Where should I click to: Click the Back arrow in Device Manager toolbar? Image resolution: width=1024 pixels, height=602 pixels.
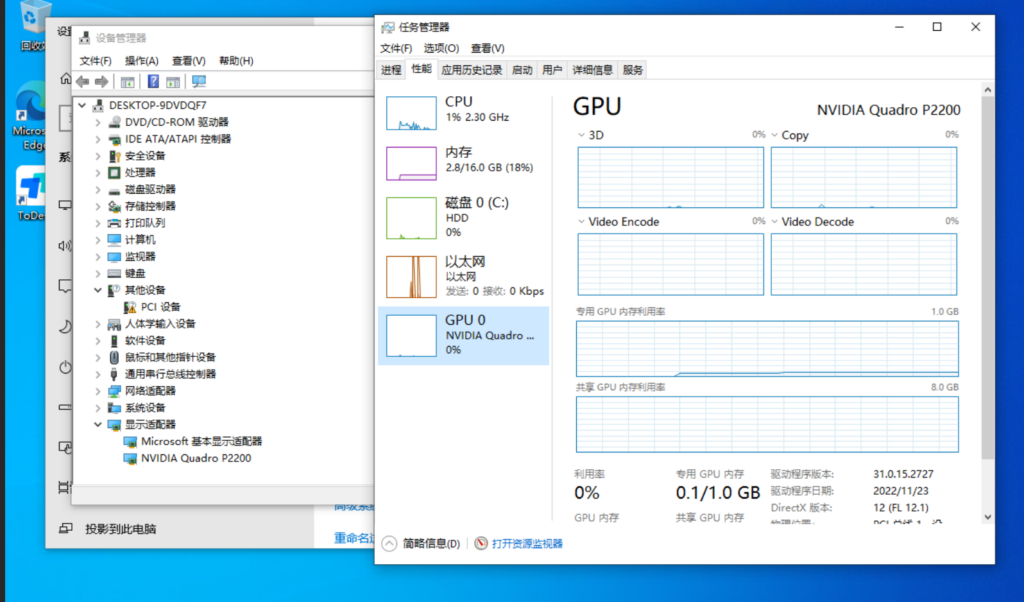click(83, 81)
